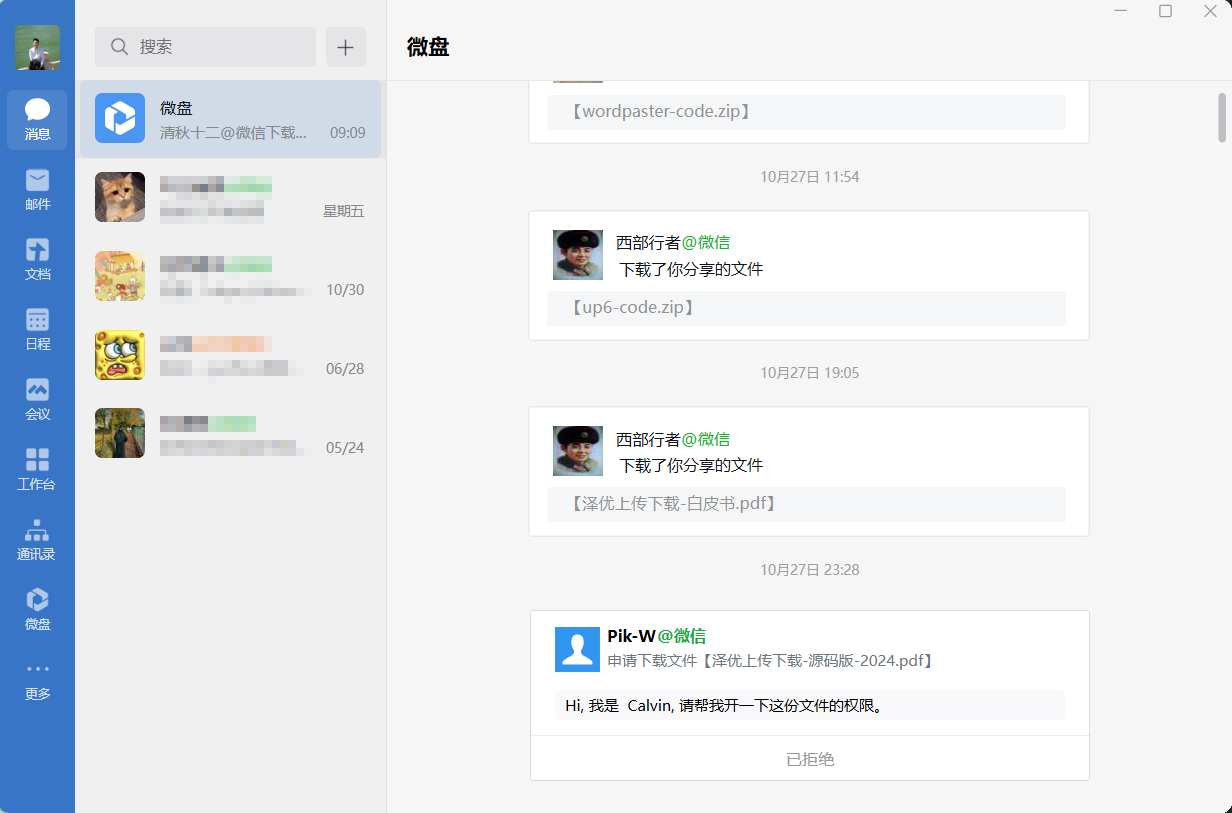1232x813 pixels.
Task: Click 清秋十二@微信下载 preview text
Action: pos(234,132)
